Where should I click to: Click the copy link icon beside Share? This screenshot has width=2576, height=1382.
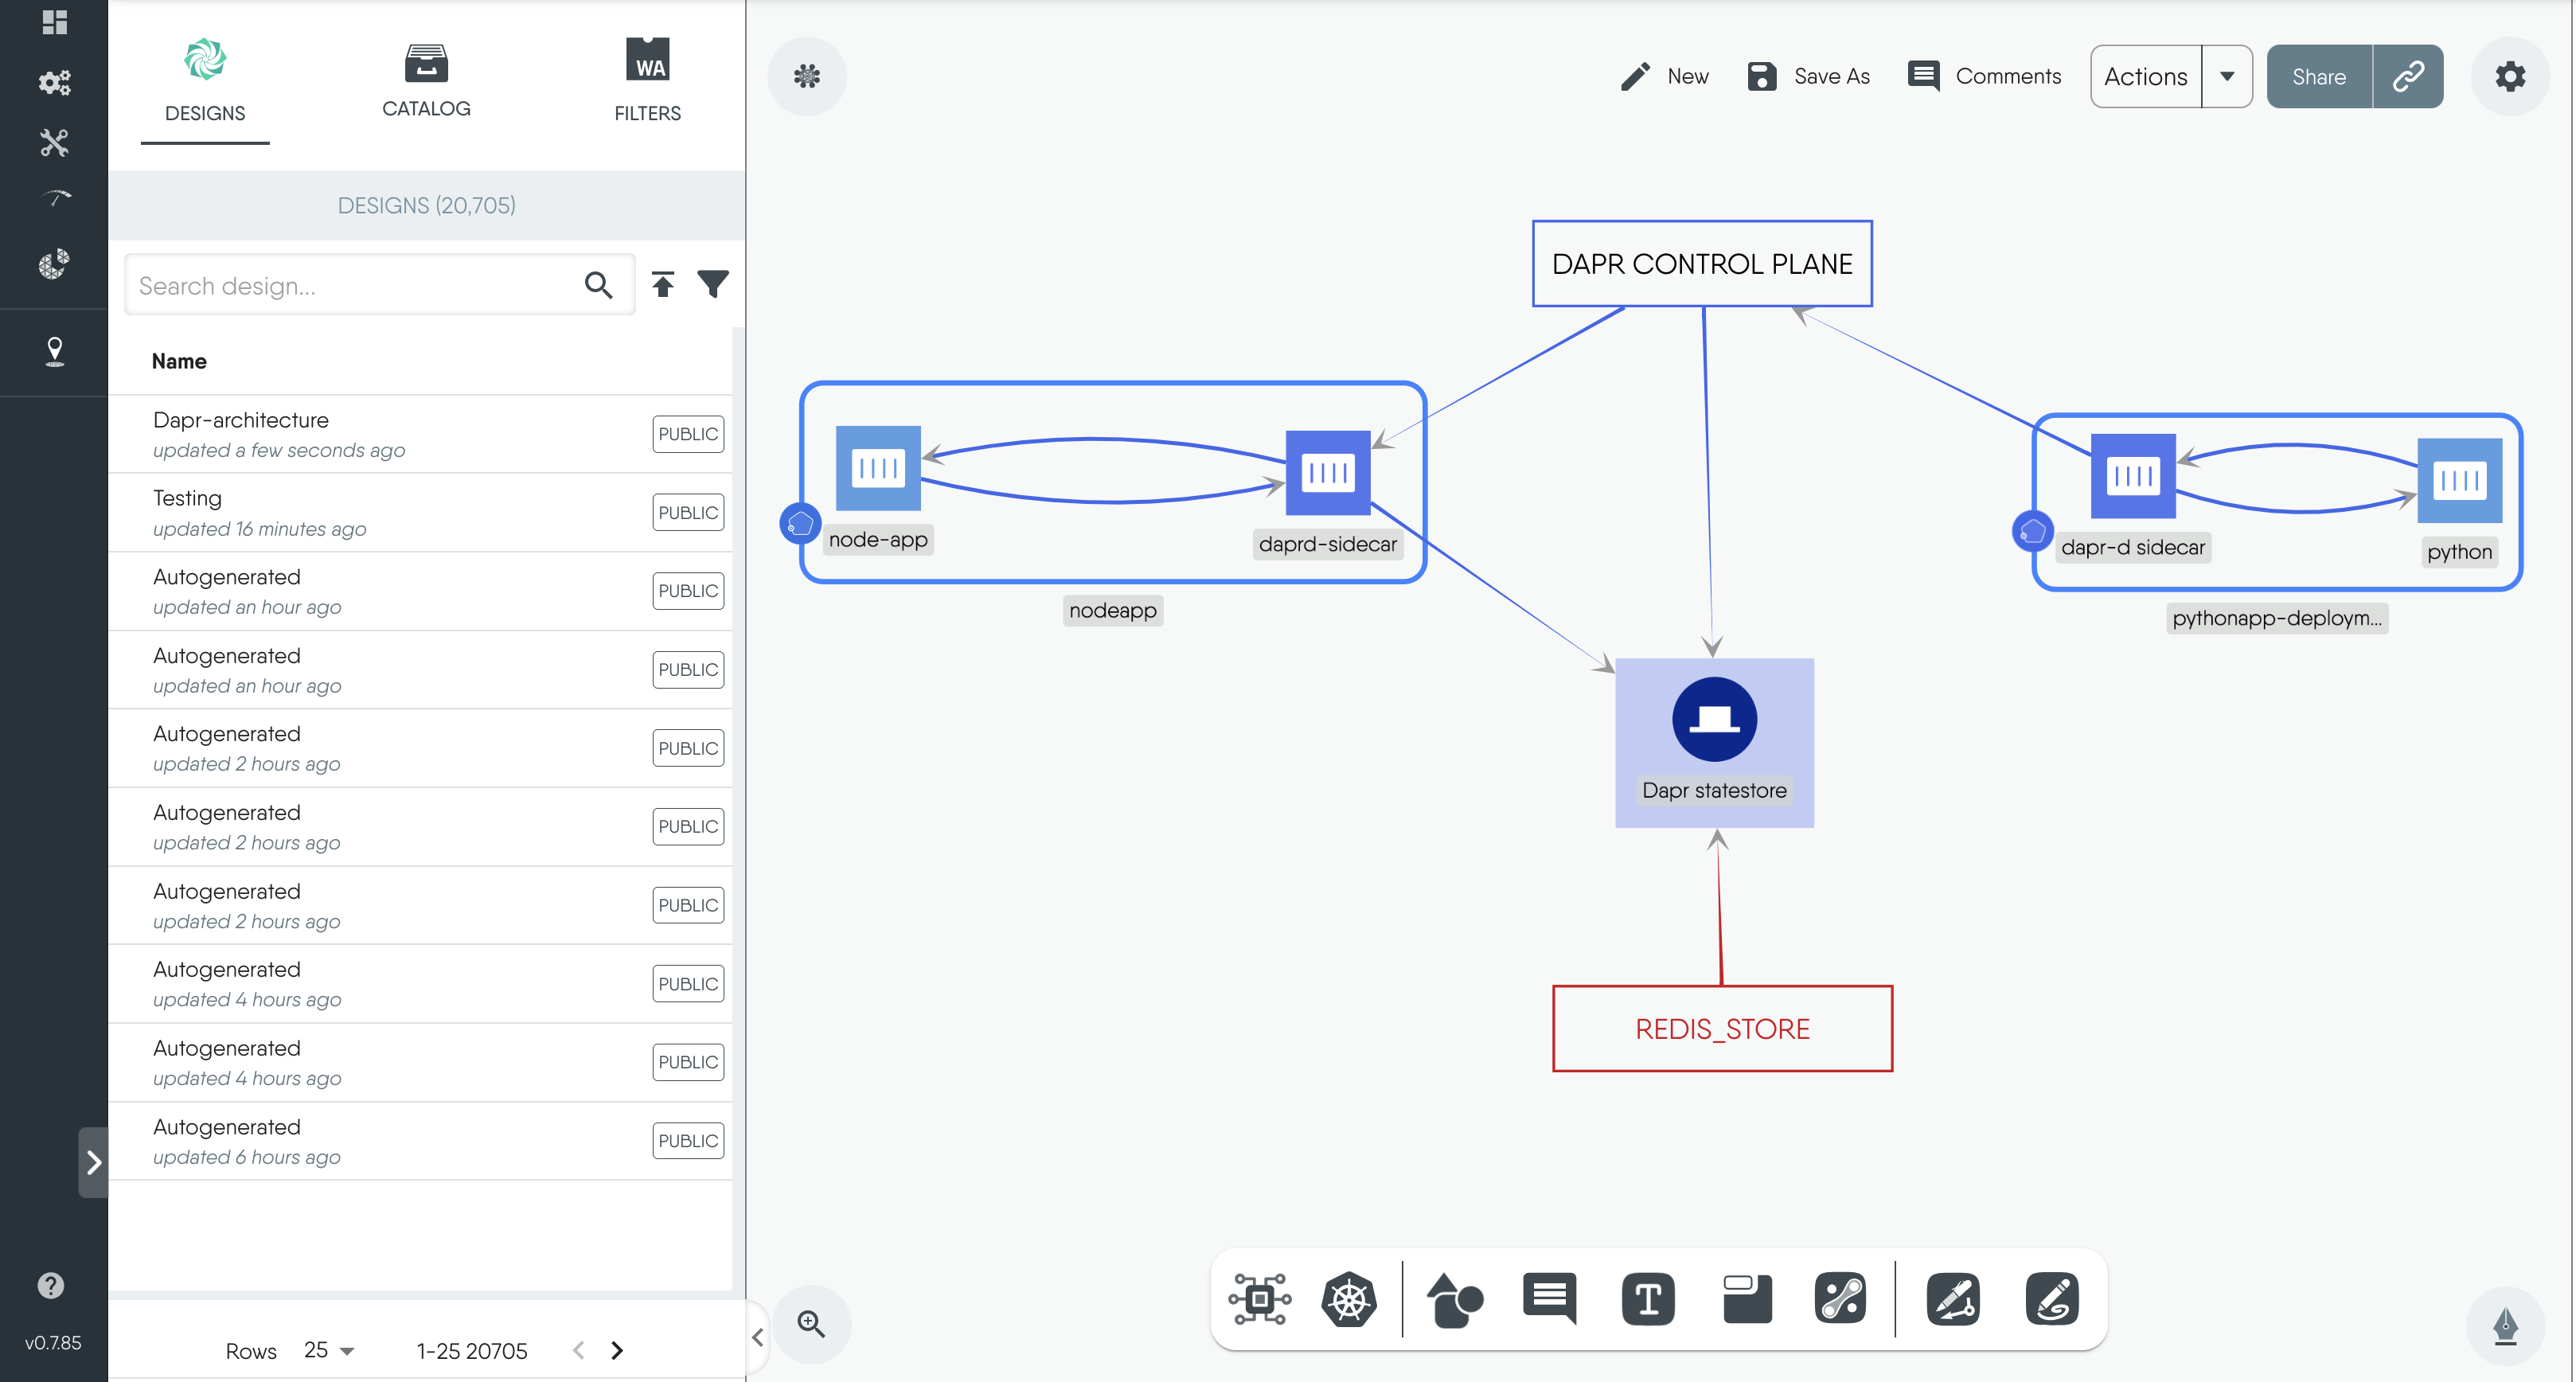click(2408, 76)
